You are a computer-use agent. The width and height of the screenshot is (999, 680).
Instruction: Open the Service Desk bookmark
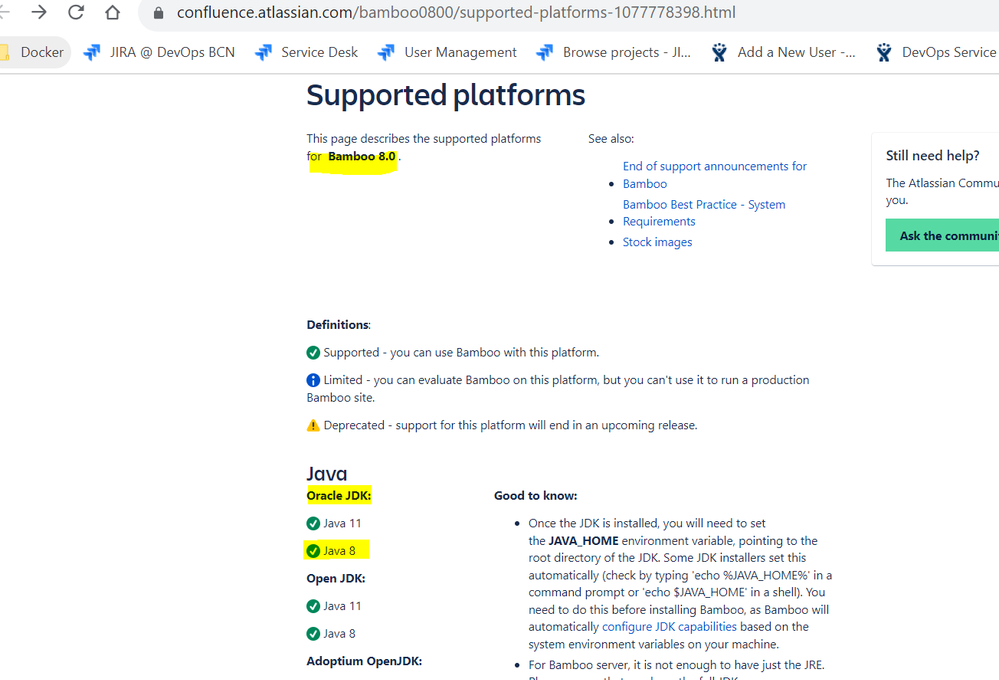coord(306,52)
